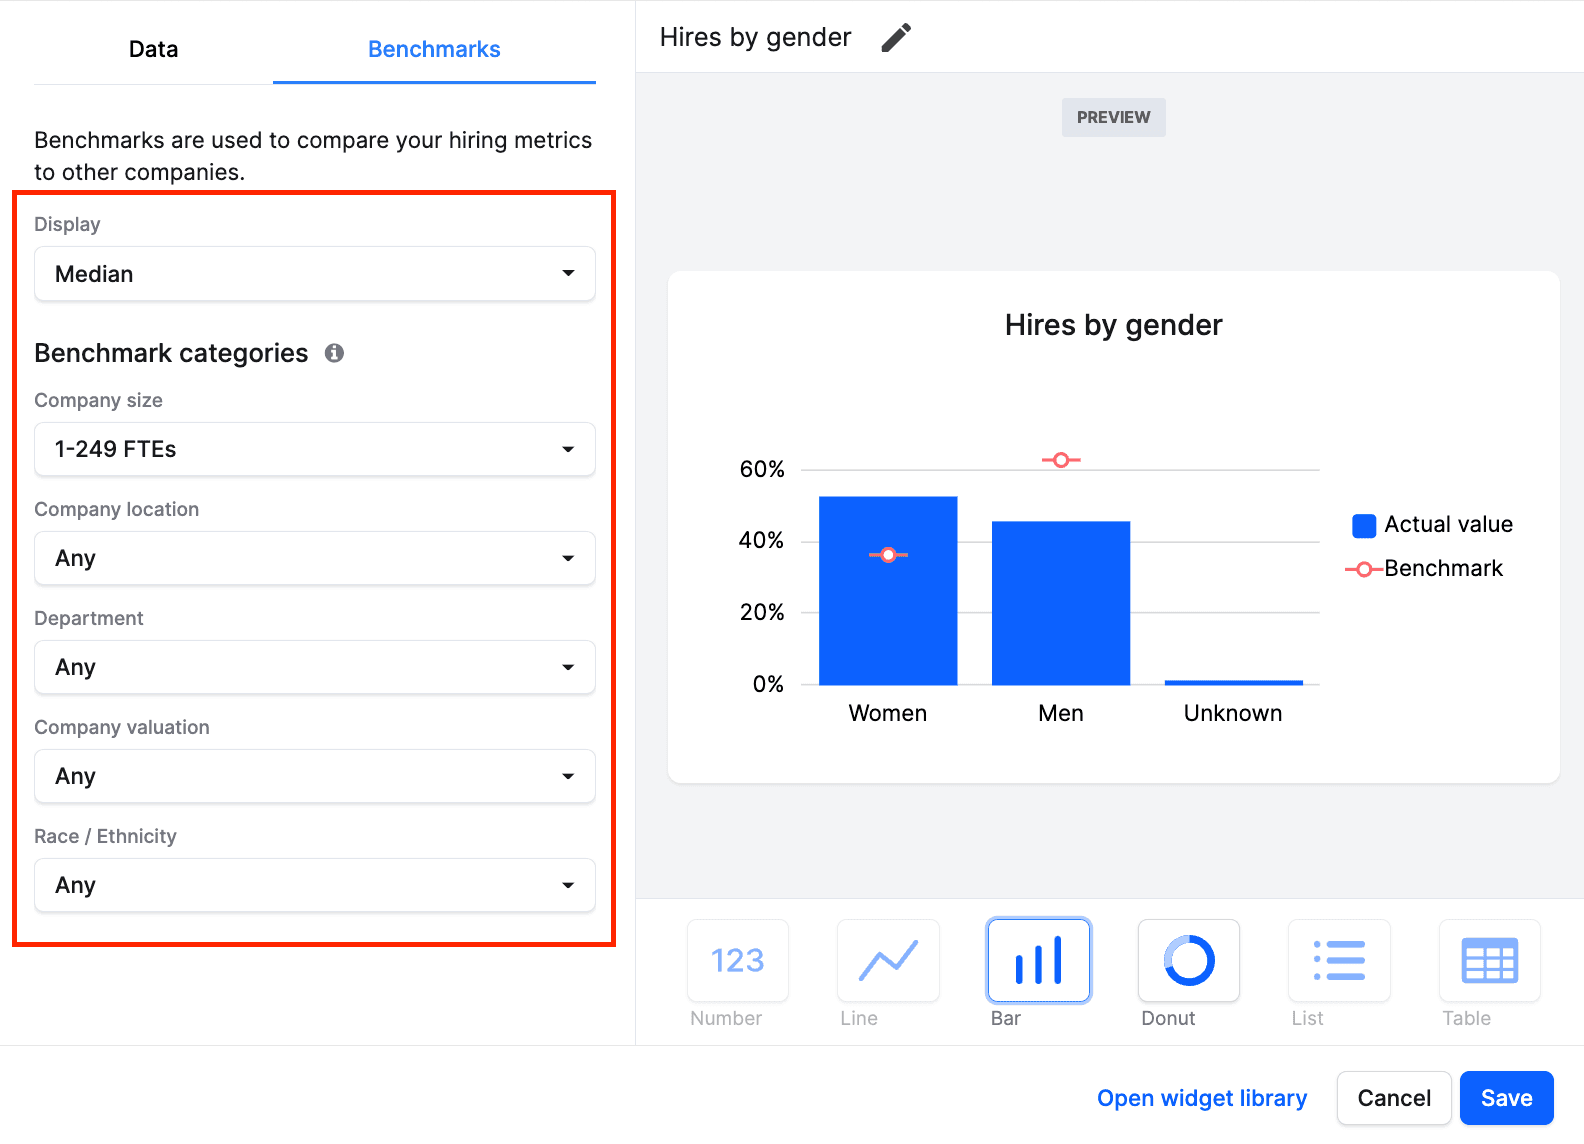Toggle Actual value series in legend

pos(1432,525)
